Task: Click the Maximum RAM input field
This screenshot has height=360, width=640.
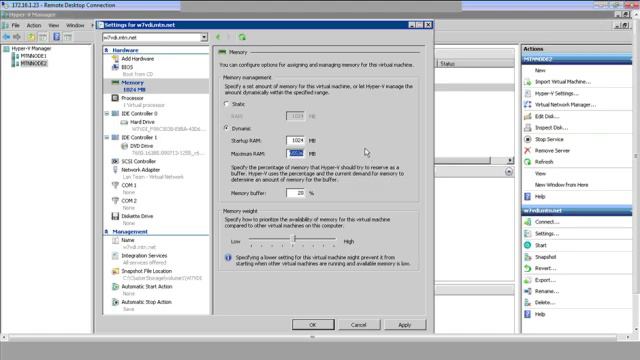Action: click(296, 153)
